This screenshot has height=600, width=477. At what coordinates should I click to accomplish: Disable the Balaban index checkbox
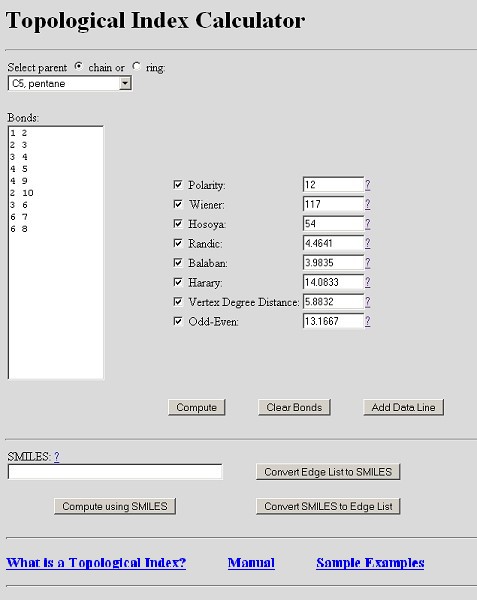(x=178, y=262)
